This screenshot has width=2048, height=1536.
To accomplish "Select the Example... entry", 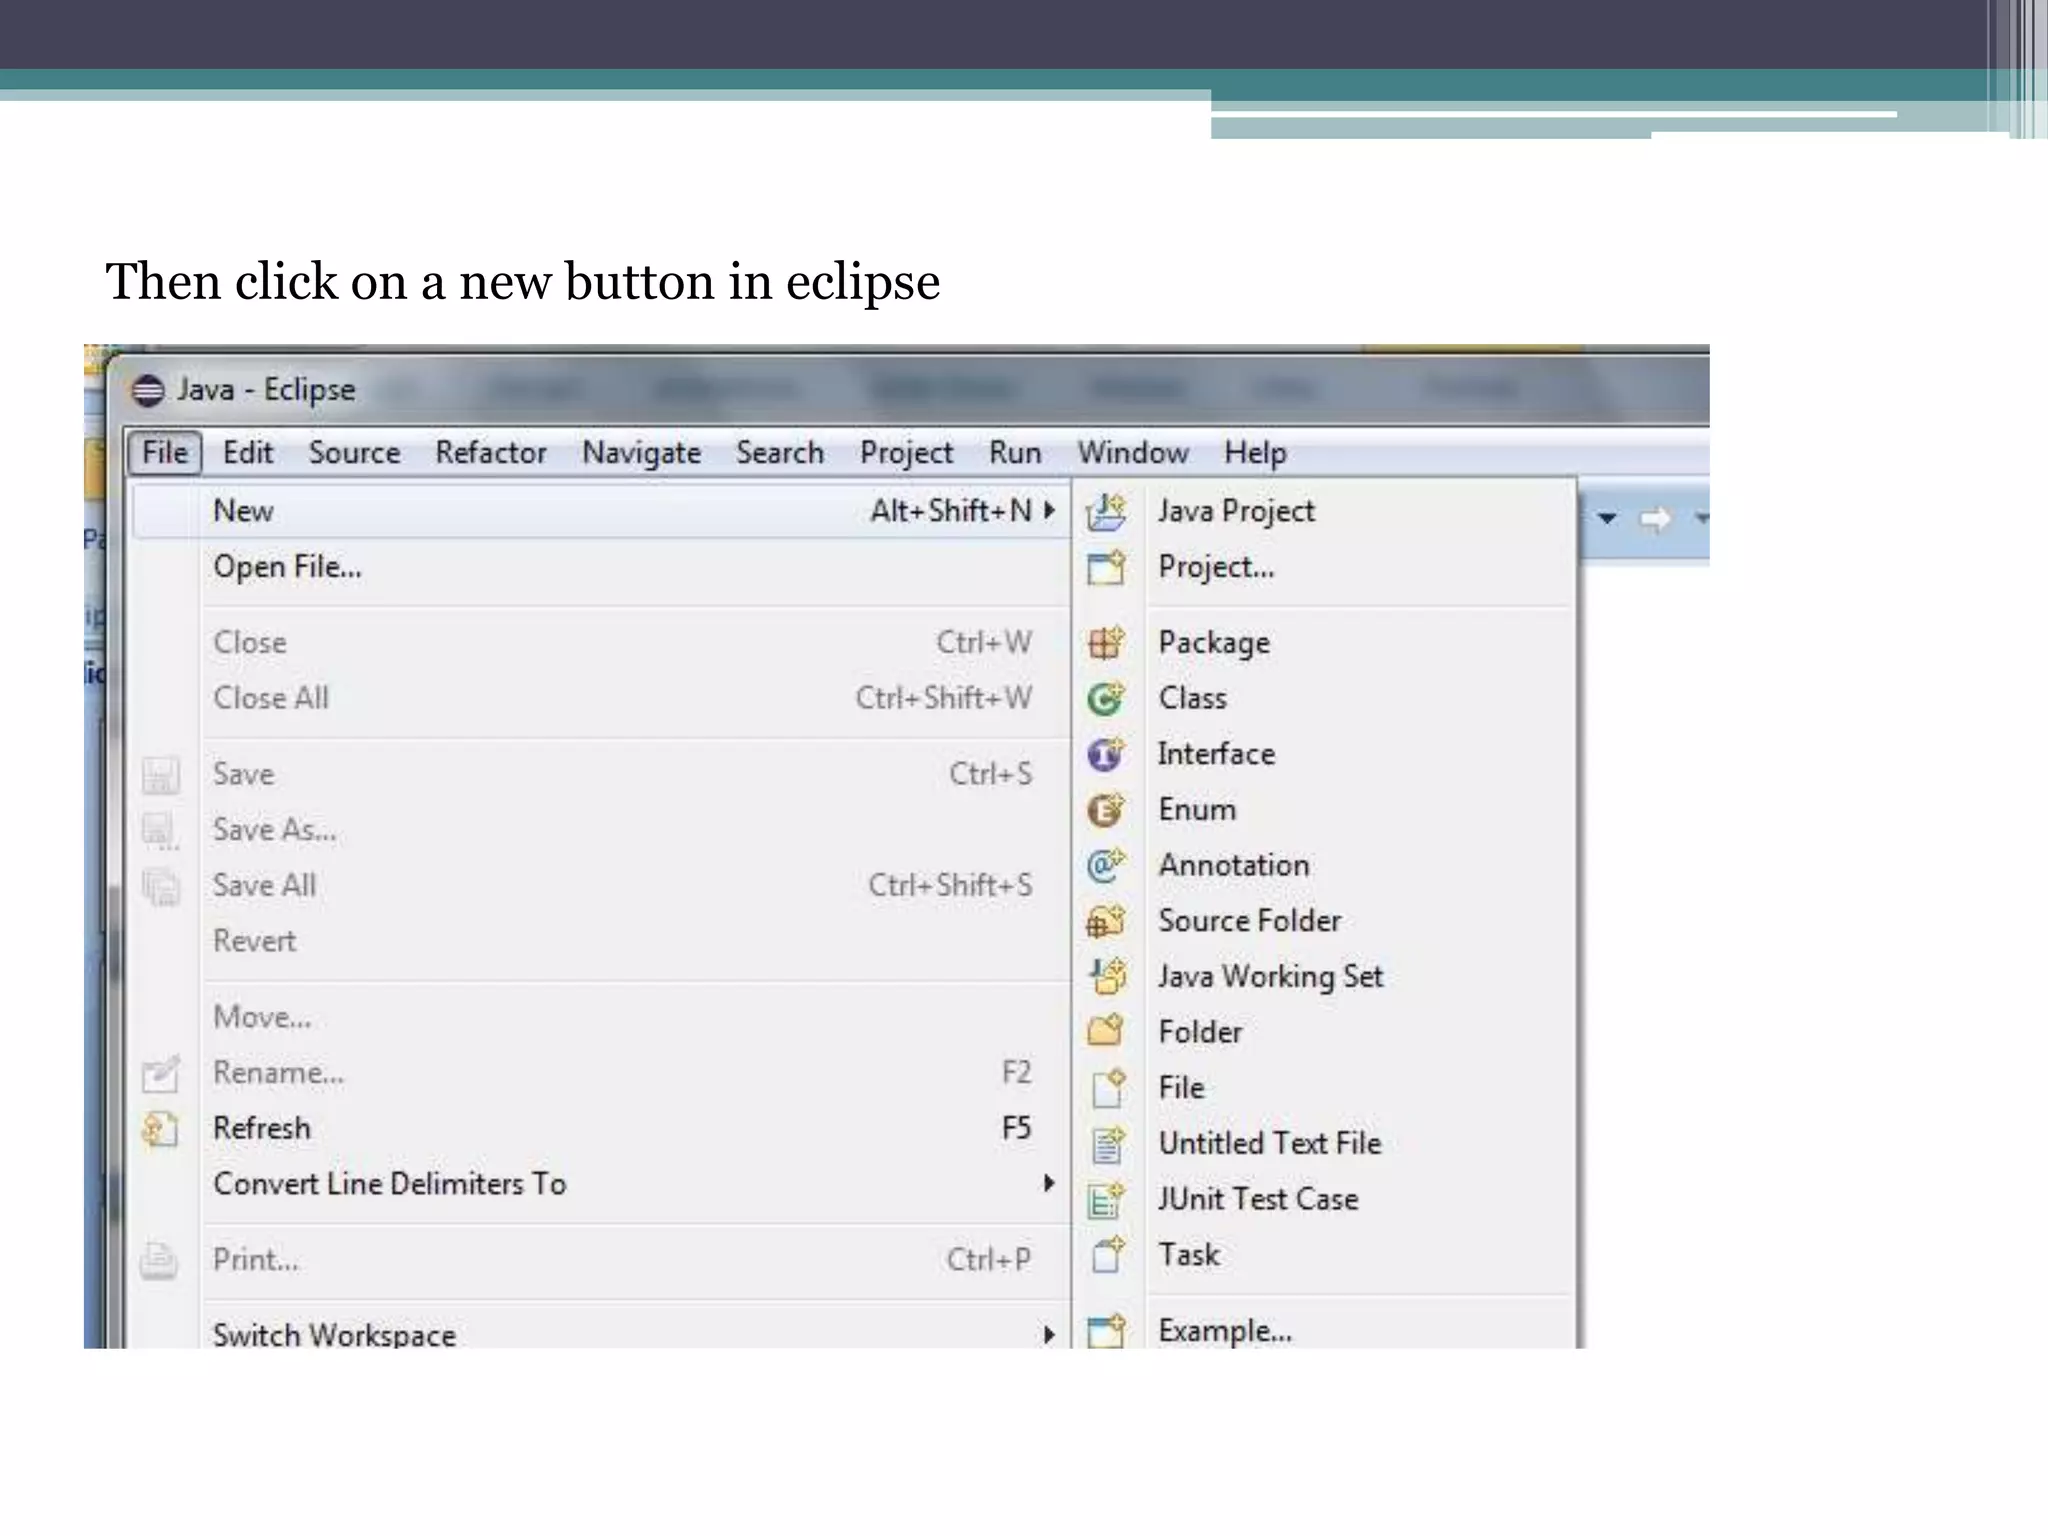I will (1224, 1331).
